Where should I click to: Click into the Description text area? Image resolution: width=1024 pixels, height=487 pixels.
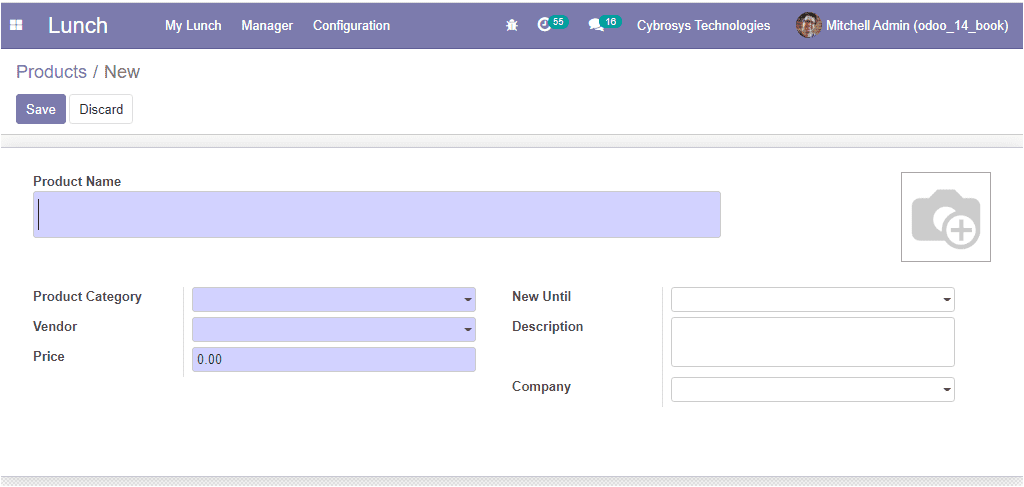pos(812,342)
